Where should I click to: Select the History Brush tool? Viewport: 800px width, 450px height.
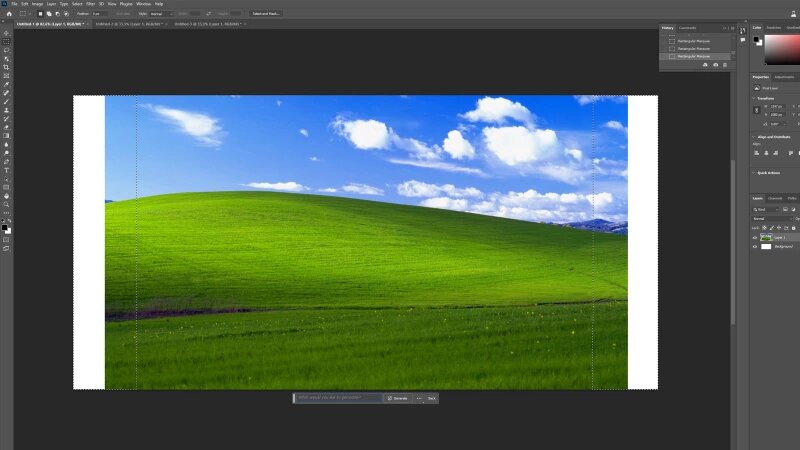pos(6,119)
